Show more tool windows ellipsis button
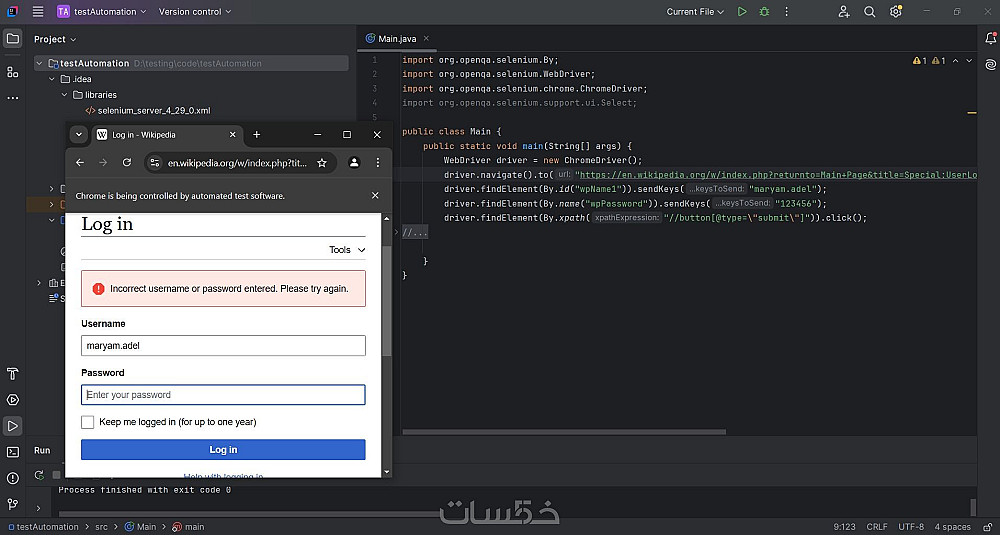 click(x=12, y=98)
